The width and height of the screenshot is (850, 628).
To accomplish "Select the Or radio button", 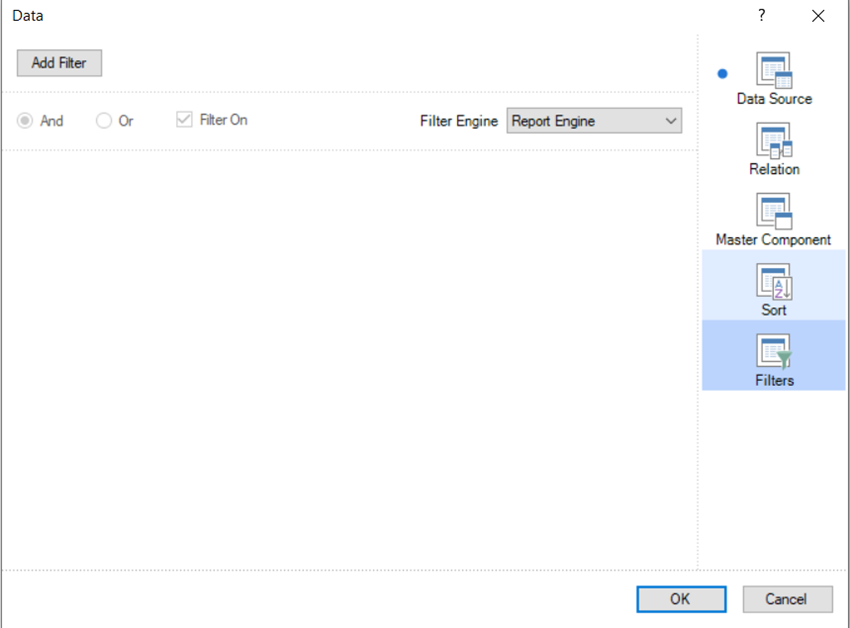I will click(104, 120).
